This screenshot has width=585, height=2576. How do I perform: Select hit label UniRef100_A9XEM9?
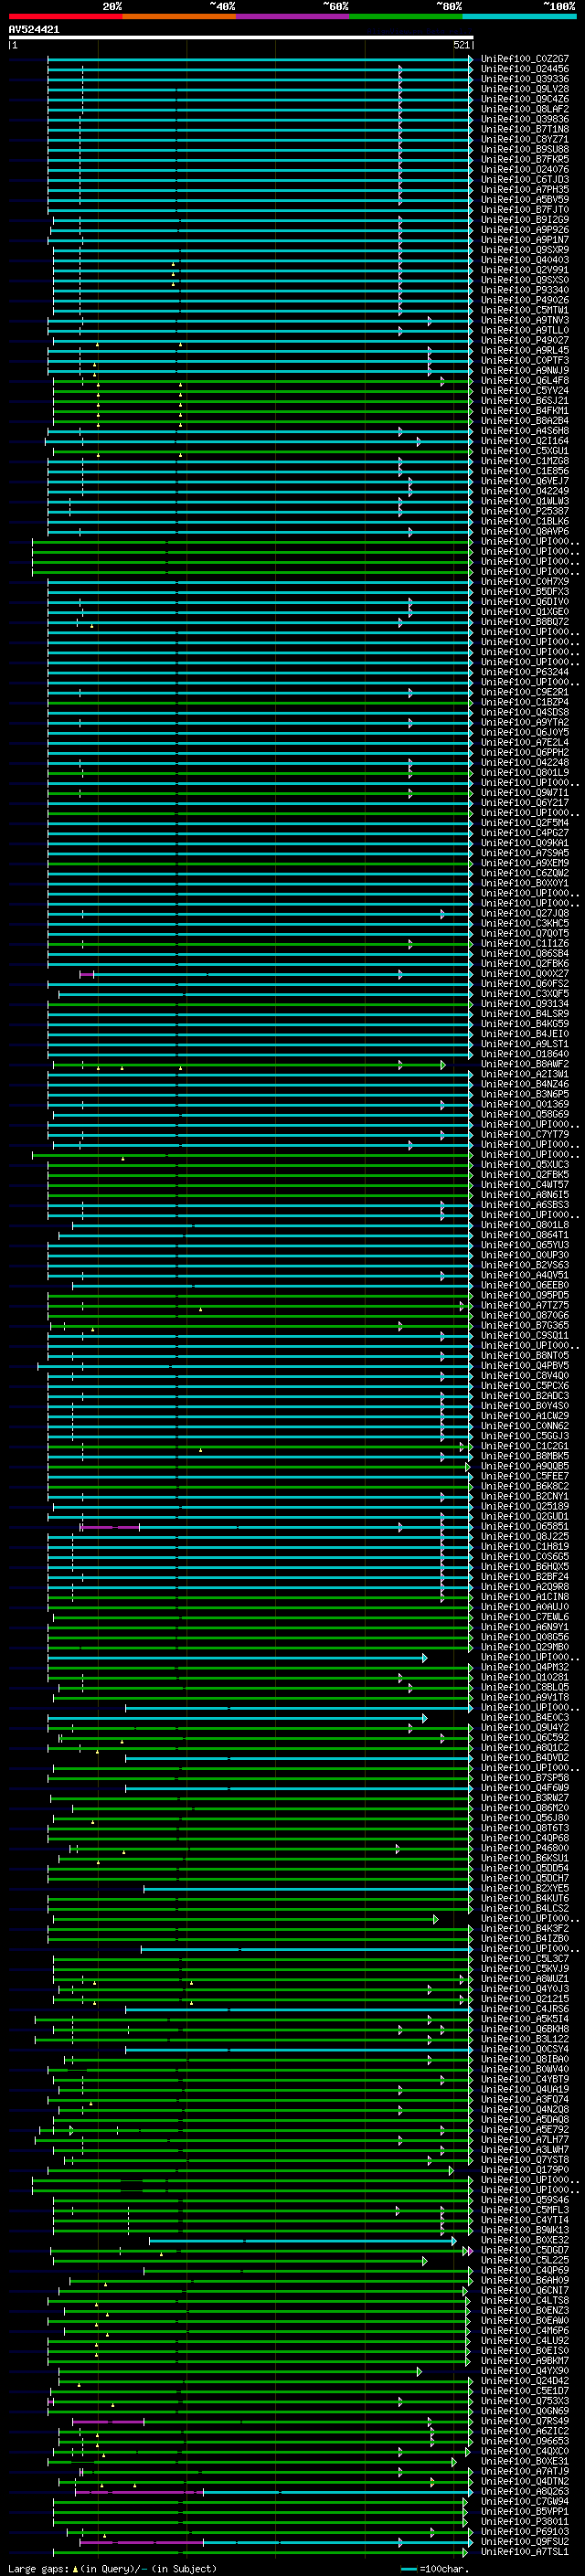[524, 863]
